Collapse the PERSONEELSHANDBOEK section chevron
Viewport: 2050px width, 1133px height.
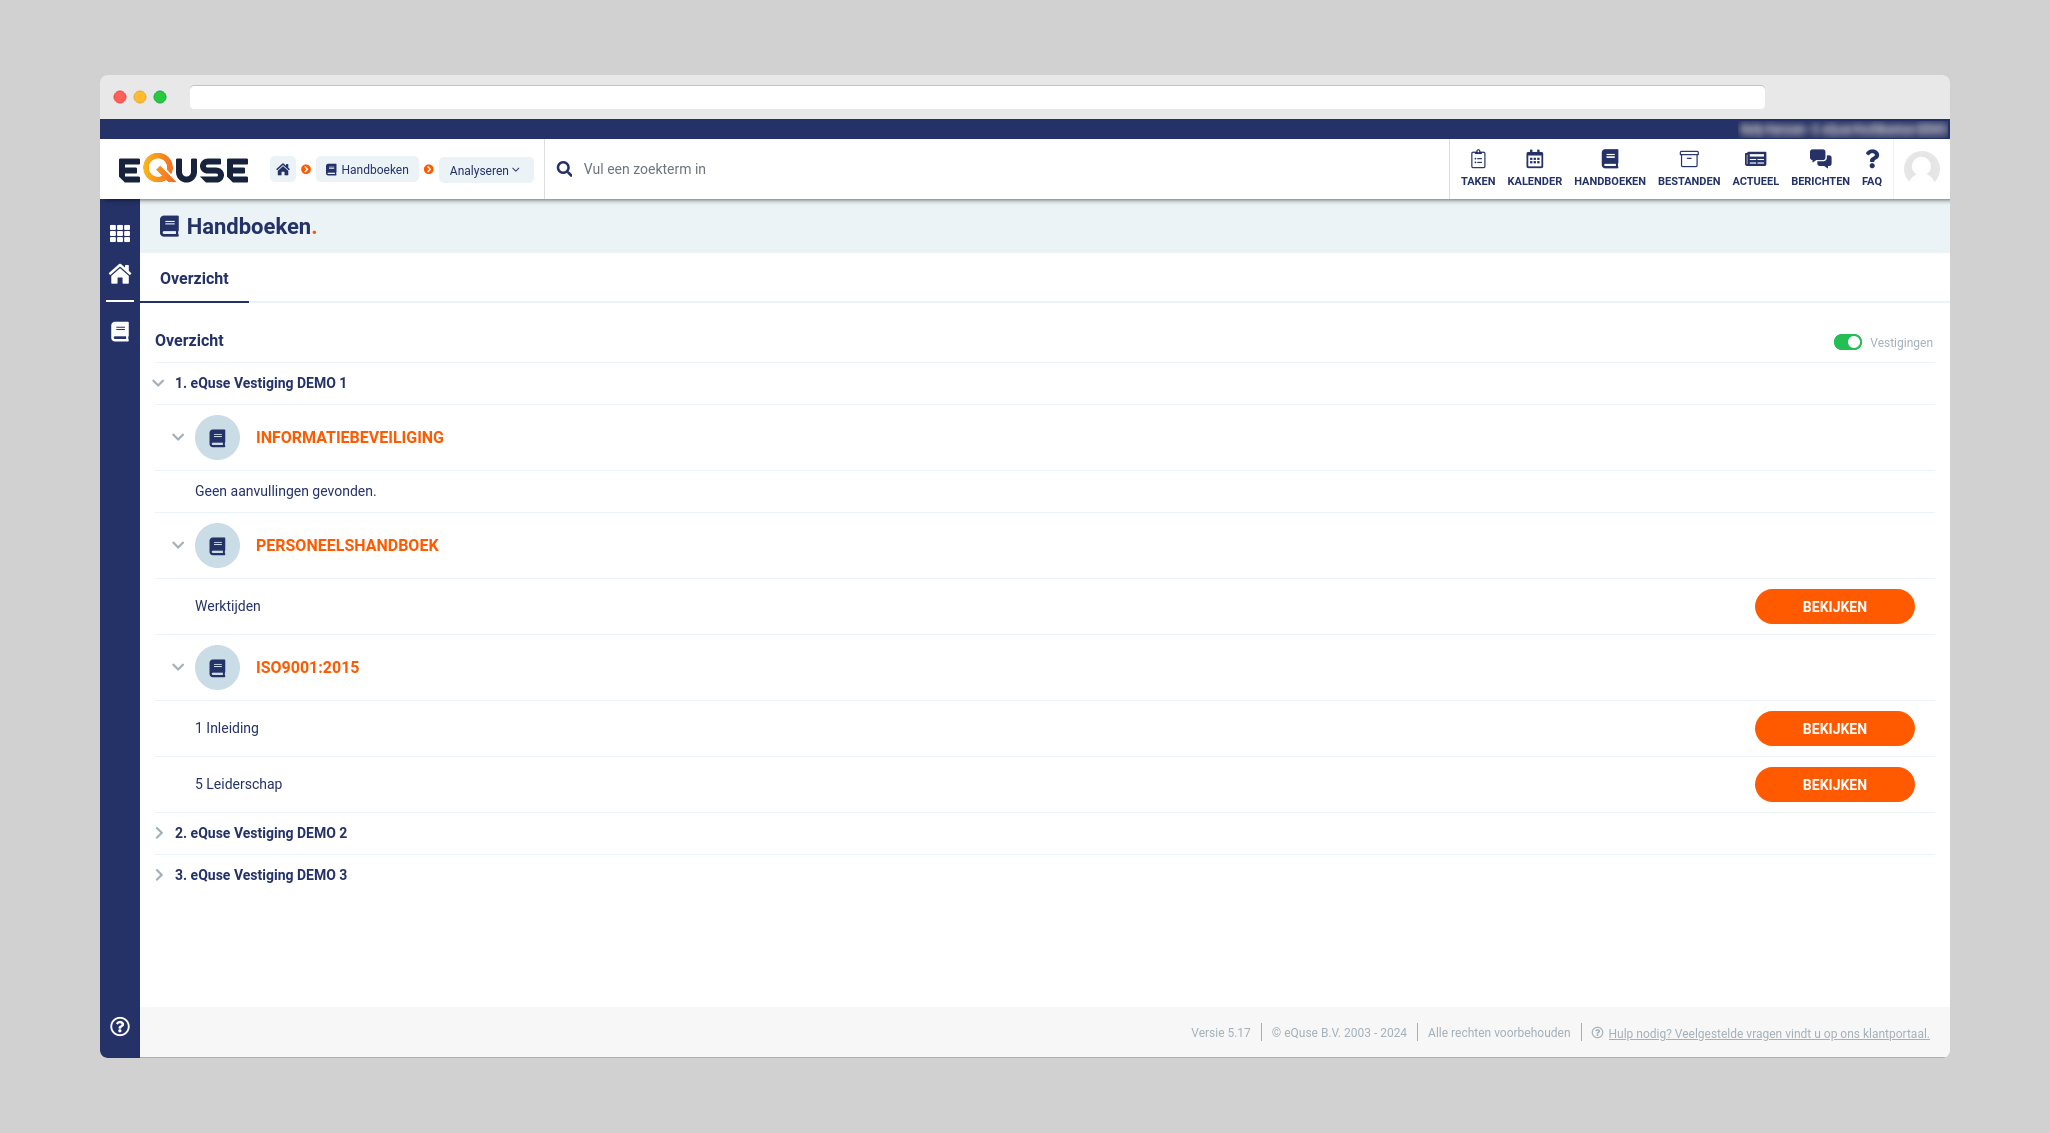tap(178, 545)
